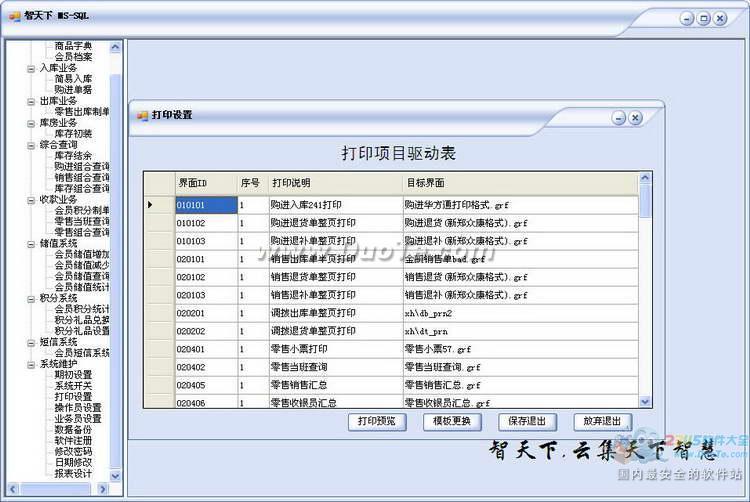750x502 pixels.
Task: Click the sidebar's horizontal scrollbar right arrow
Action: point(102,488)
